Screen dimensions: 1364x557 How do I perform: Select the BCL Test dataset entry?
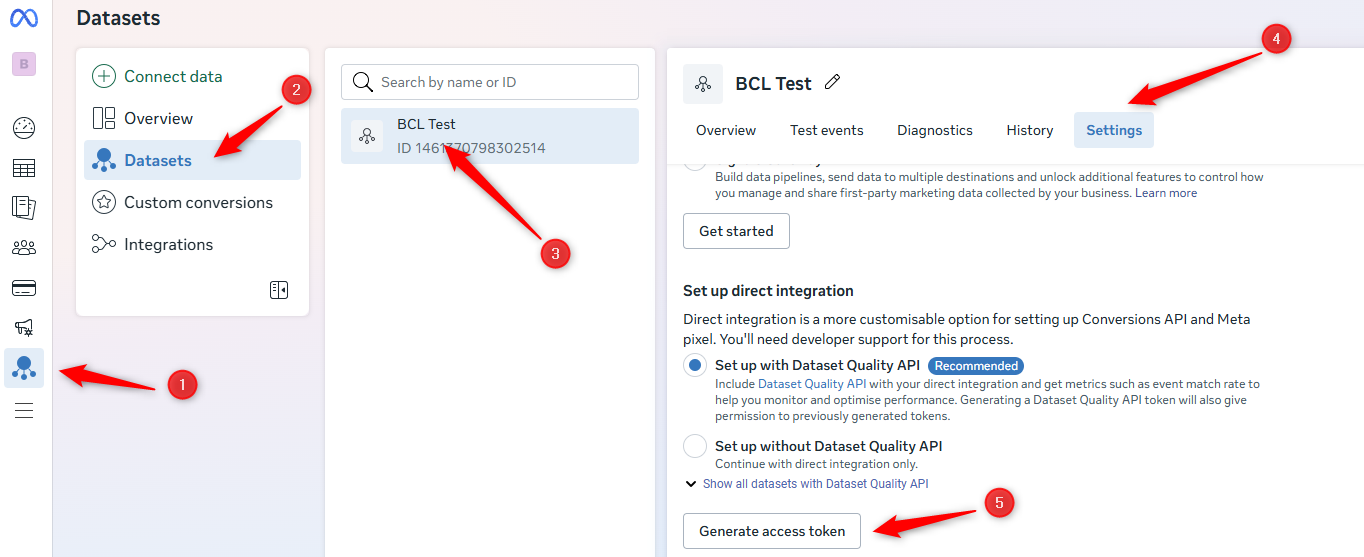point(490,136)
